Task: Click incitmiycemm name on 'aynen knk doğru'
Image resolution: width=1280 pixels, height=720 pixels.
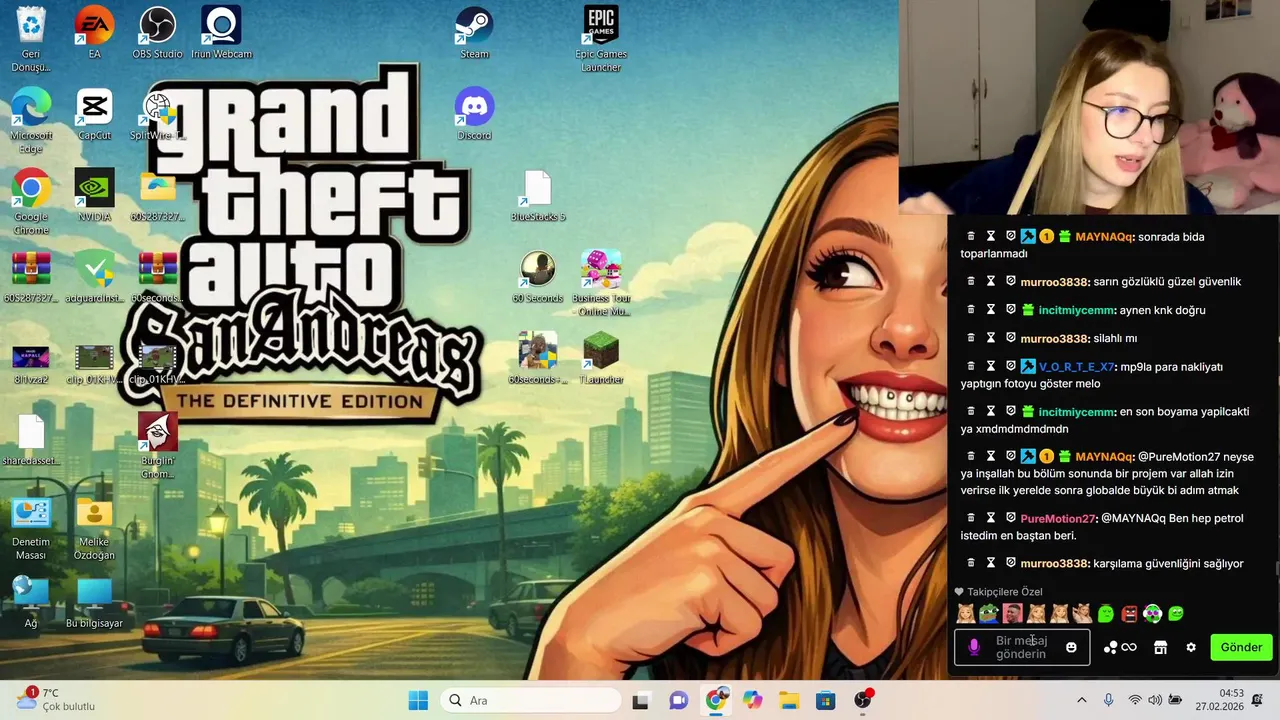Action: pyautogui.click(x=1076, y=310)
